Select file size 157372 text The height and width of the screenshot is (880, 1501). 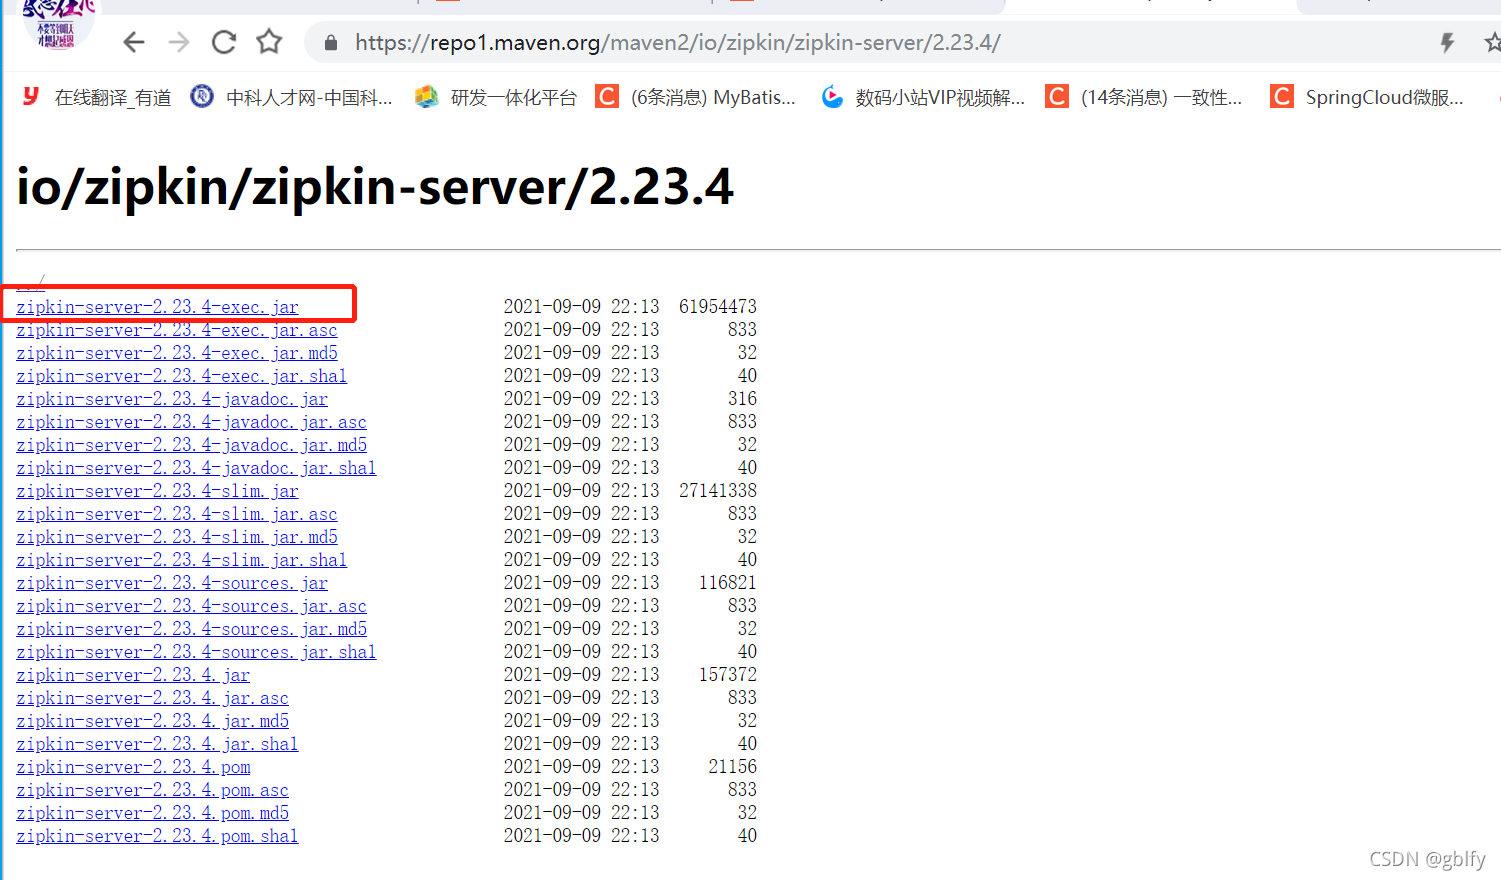click(728, 674)
